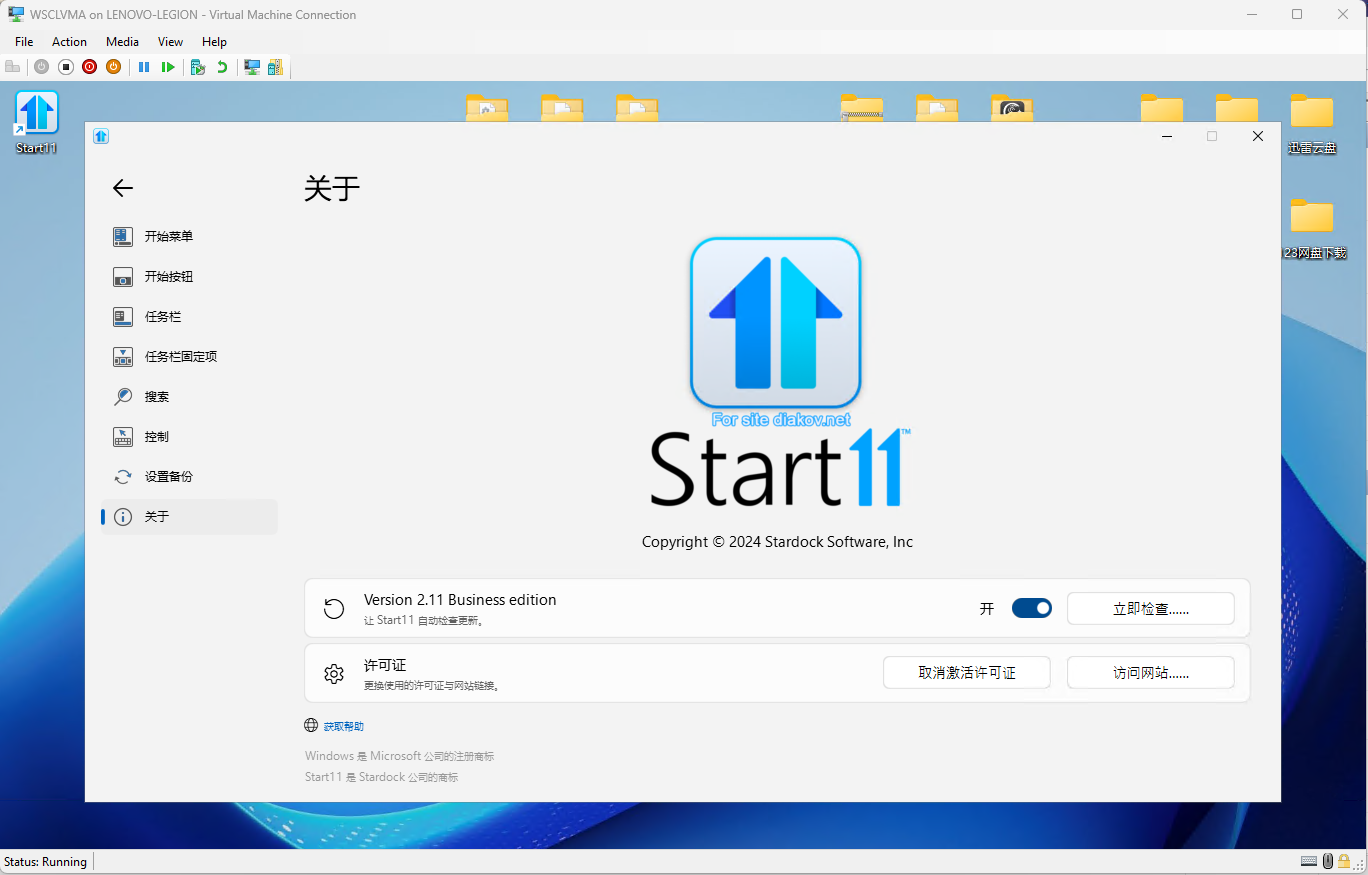This screenshot has height=875, width=1368.
Task: Go back using the left arrow
Action: coord(123,188)
